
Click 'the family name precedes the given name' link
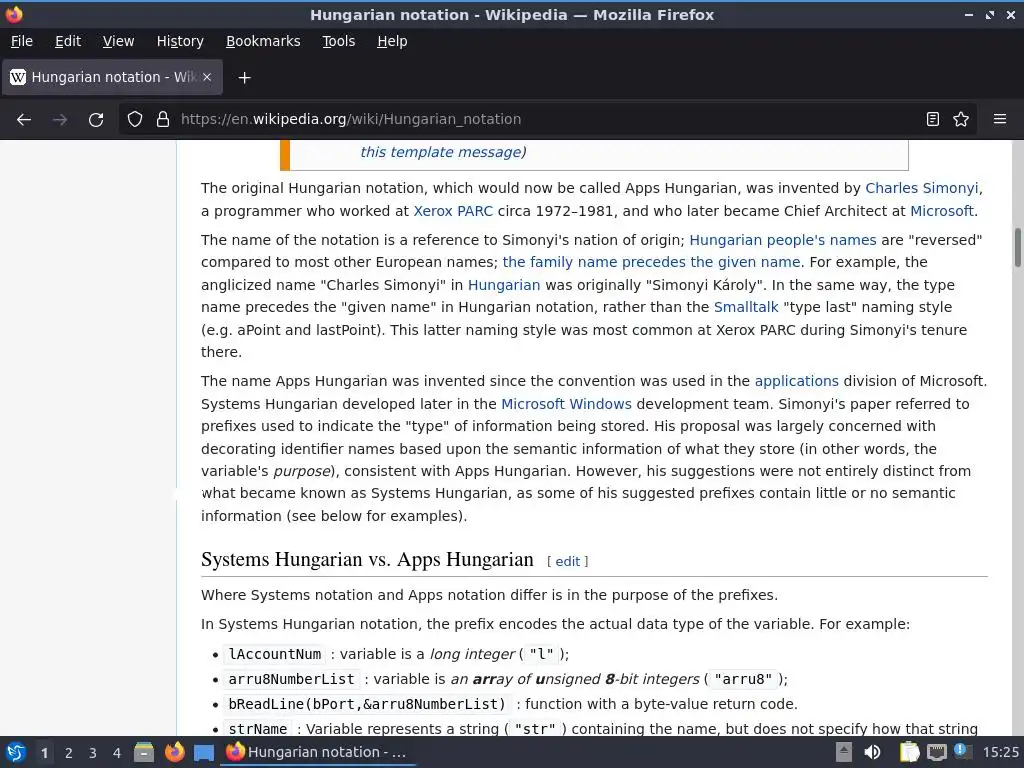coord(651,262)
